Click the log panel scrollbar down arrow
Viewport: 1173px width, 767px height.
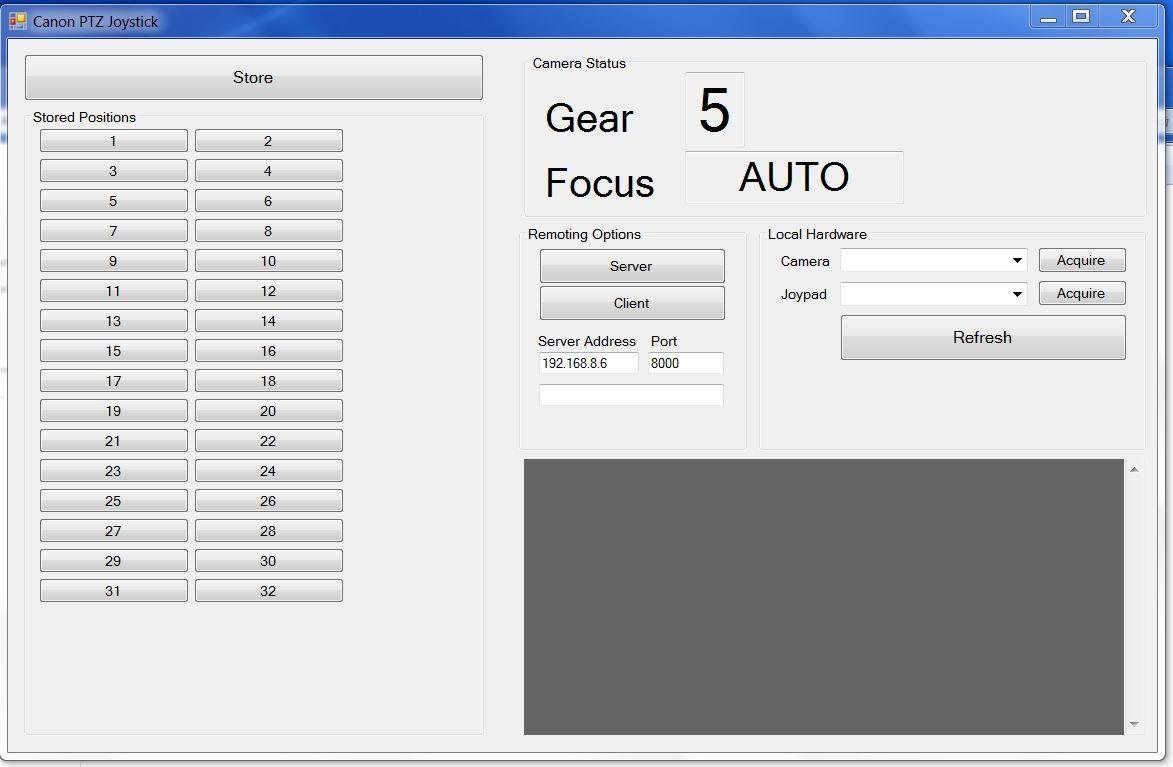pyautogui.click(x=1134, y=724)
